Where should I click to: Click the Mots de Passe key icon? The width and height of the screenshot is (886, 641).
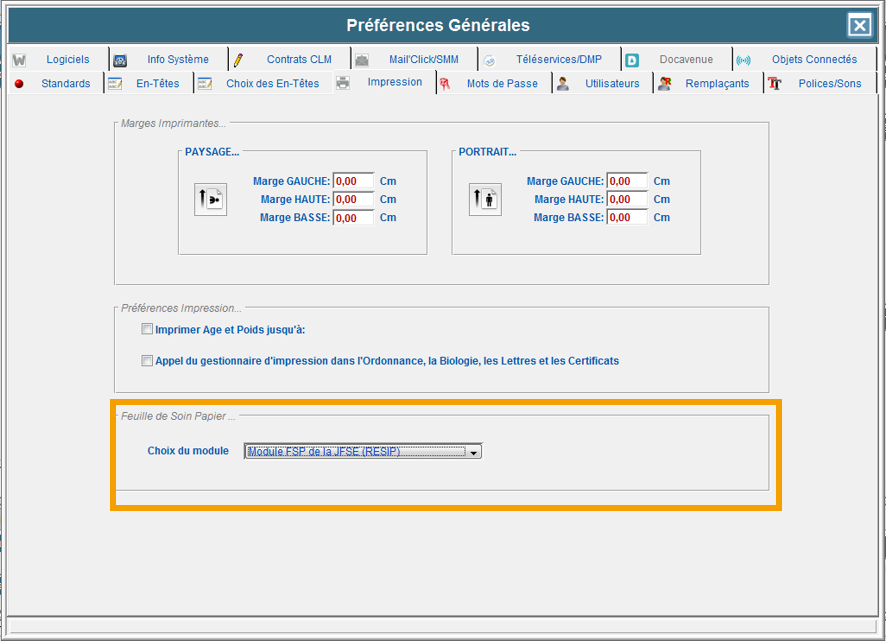(x=444, y=84)
